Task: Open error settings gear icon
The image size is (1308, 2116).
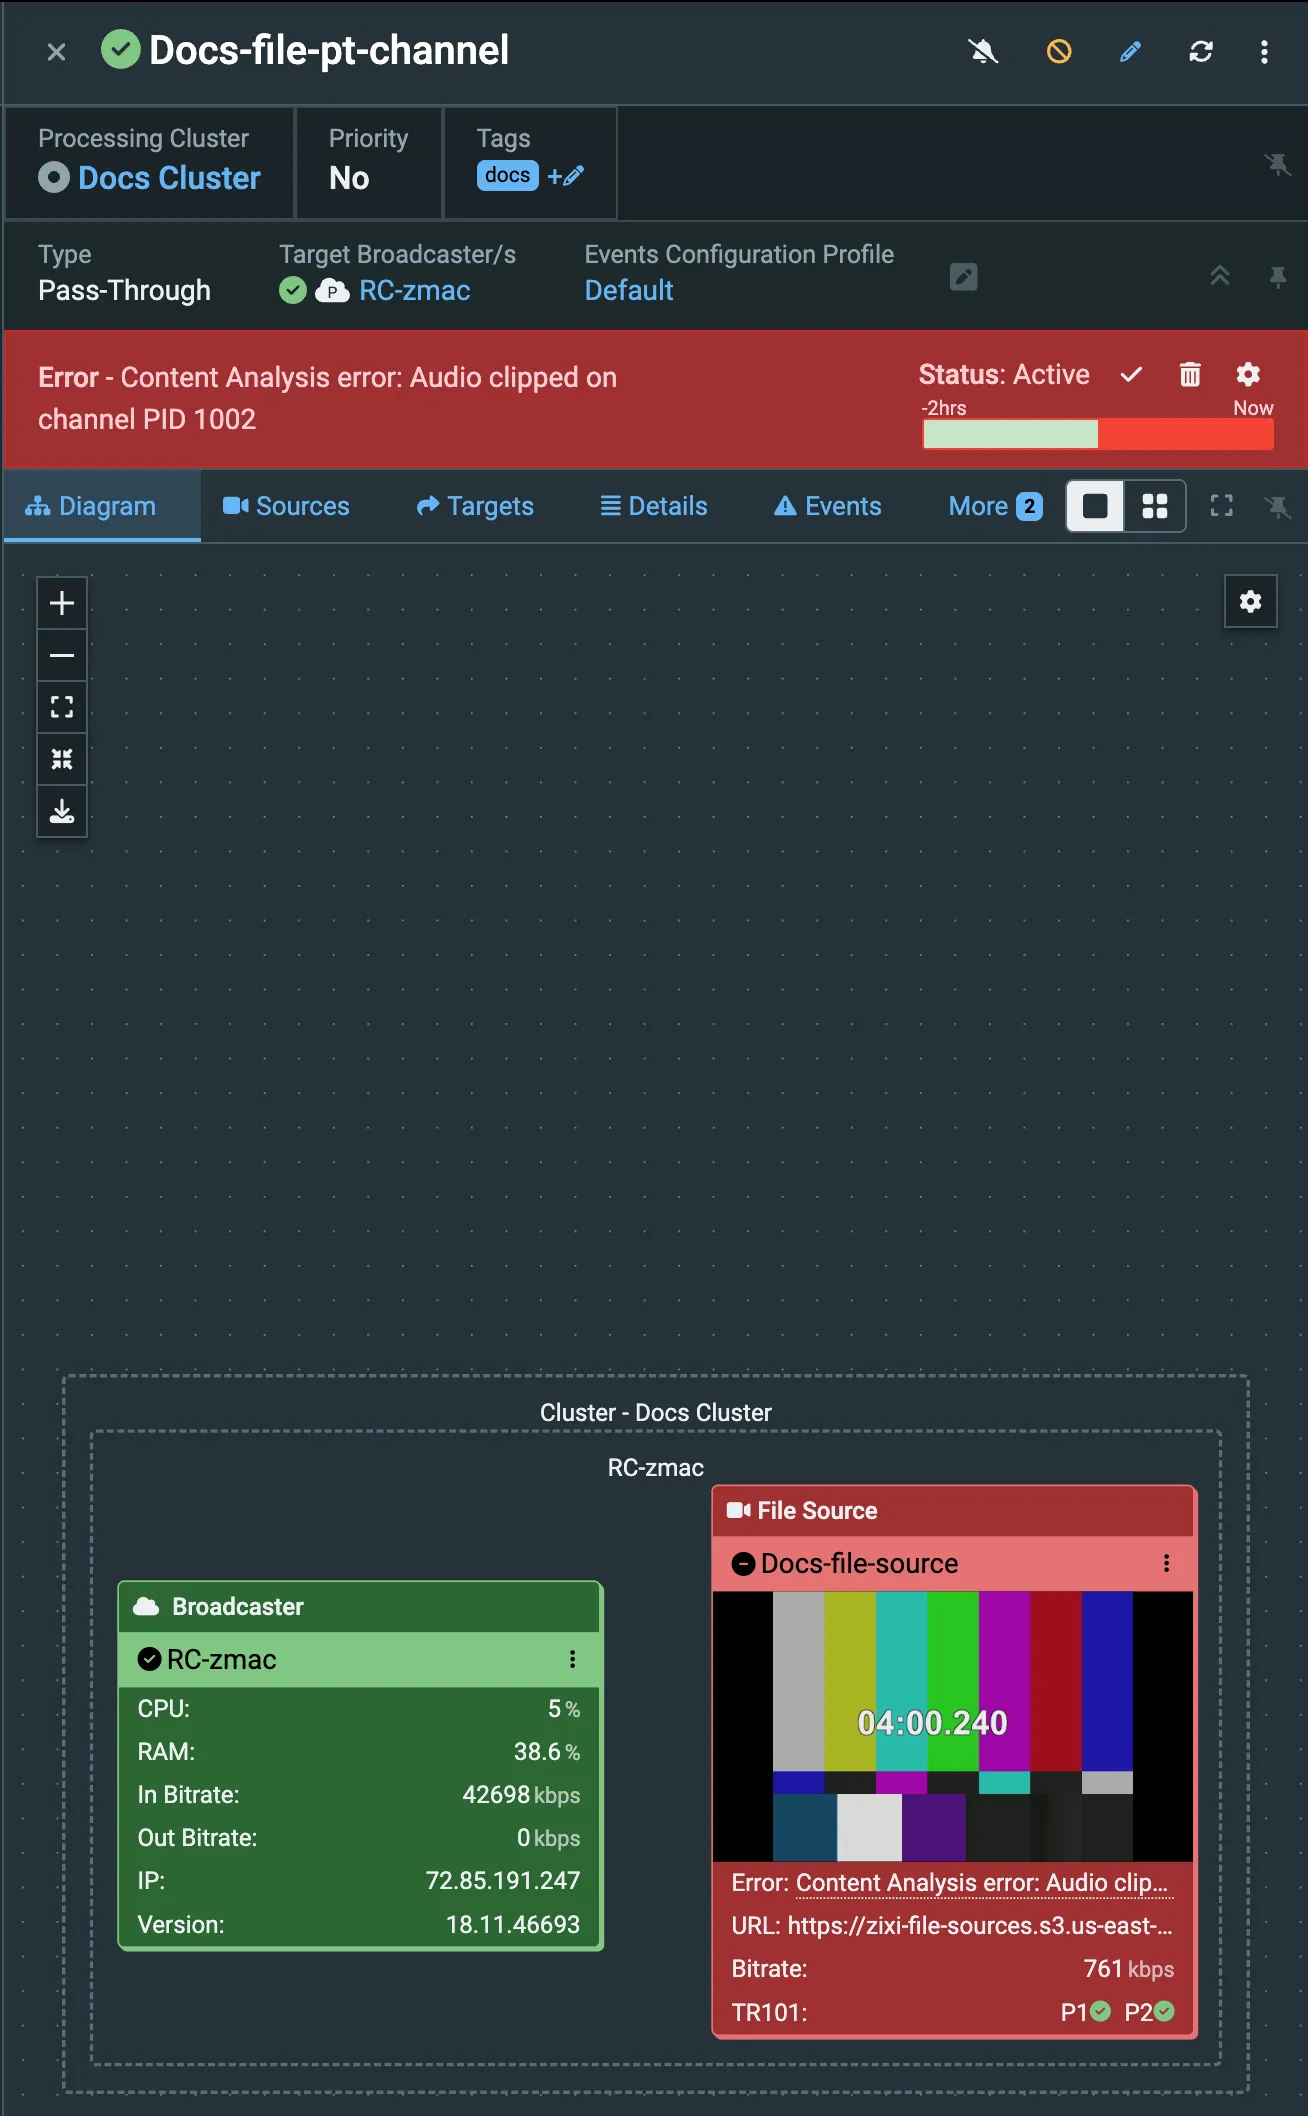Action: pyautogui.click(x=1248, y=375)
